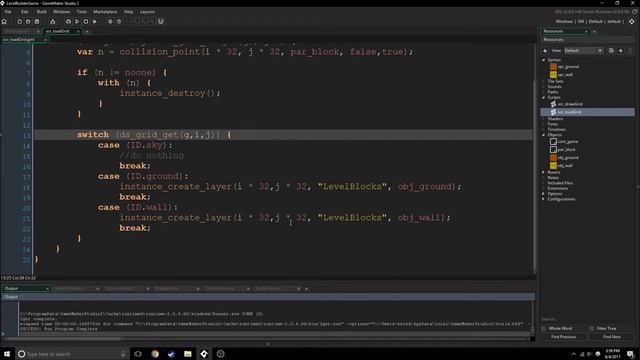
Task: Create a new project via toolbar icon
Action: [19, 22]
